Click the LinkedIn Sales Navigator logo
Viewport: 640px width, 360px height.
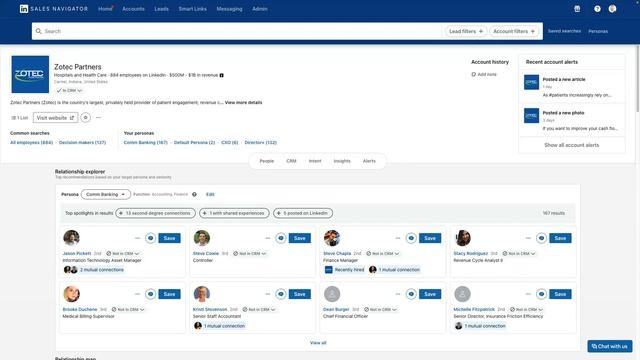tap(54, 9)
